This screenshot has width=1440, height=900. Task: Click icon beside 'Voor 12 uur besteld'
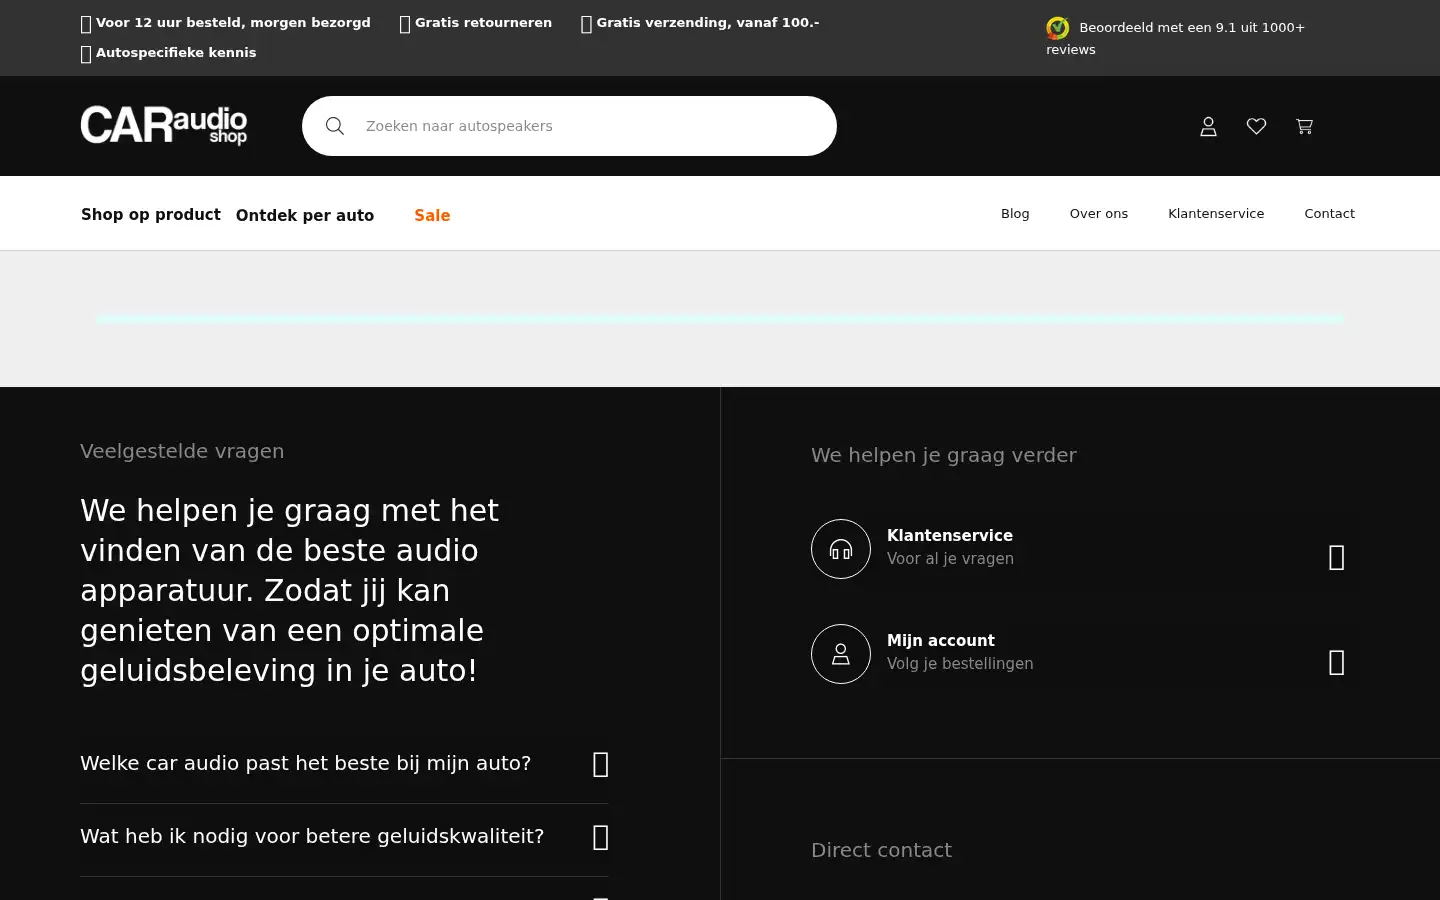86,24
